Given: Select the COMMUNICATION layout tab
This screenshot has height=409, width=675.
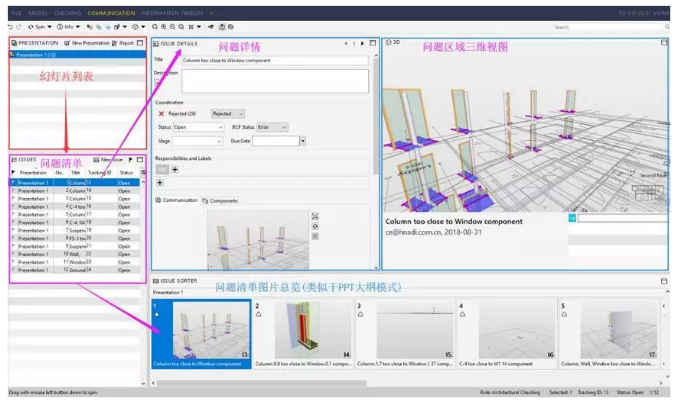Looking at the screenshot, I should [x=111, y=13].
